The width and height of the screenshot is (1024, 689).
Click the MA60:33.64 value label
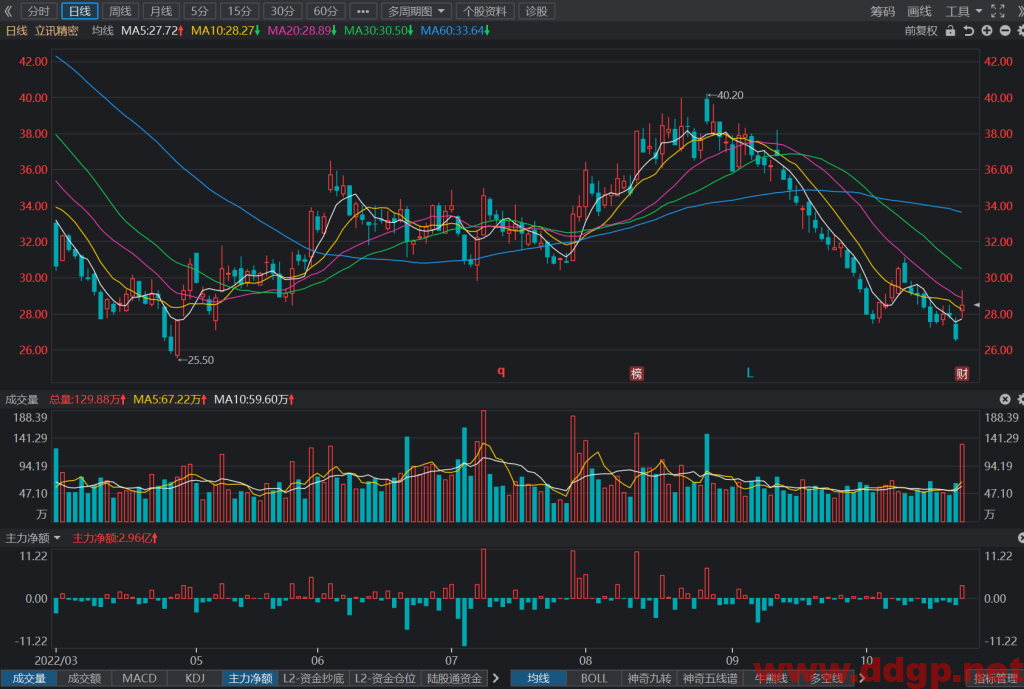[455, 31]
